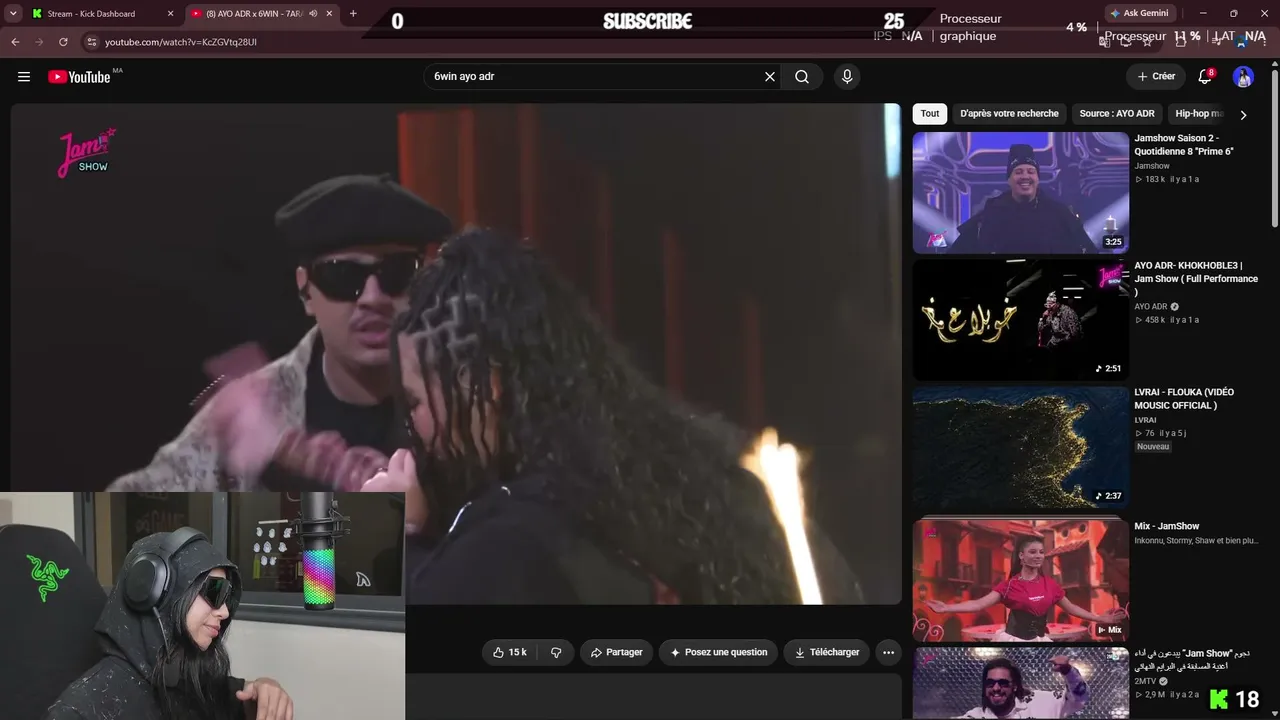This screenshot has height=720, width=1280.
Task: Open the 'Mix - JamSho​w' title
Action: coord(1167,526)
